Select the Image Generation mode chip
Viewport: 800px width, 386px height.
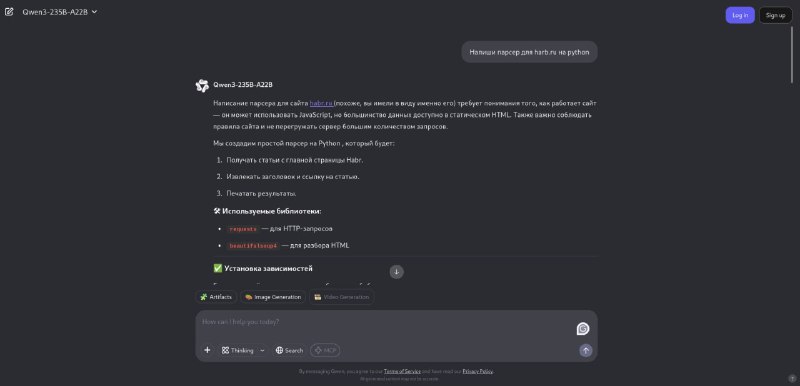[x=273, y=297]
